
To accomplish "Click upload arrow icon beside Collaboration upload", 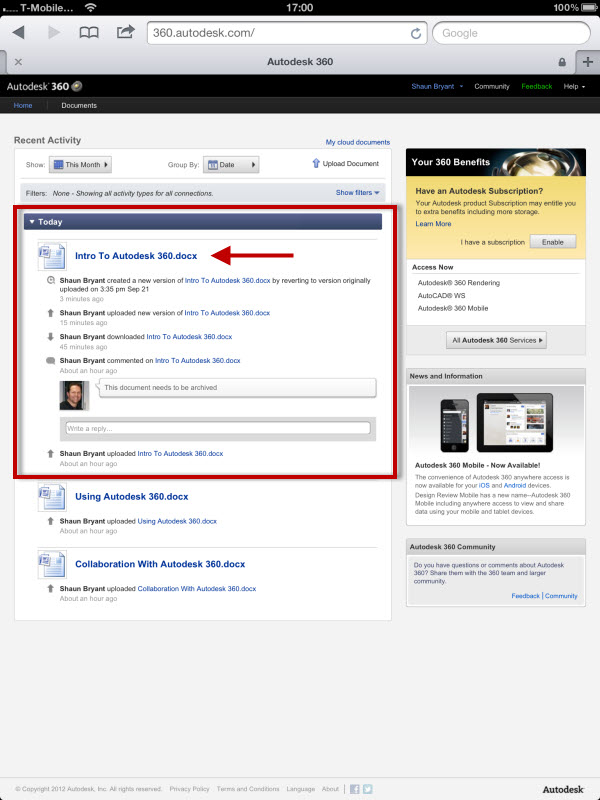I will click(x=50, y=588).
